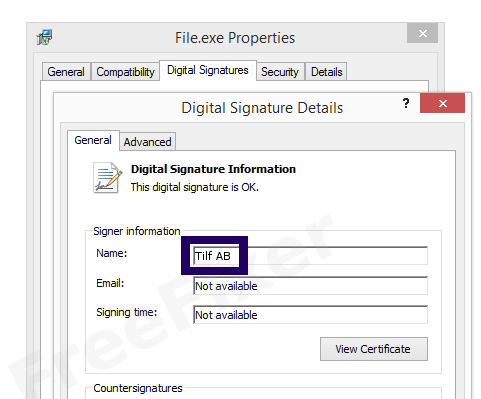
Task: Switch to the Details tab
Action: [326, 72]
